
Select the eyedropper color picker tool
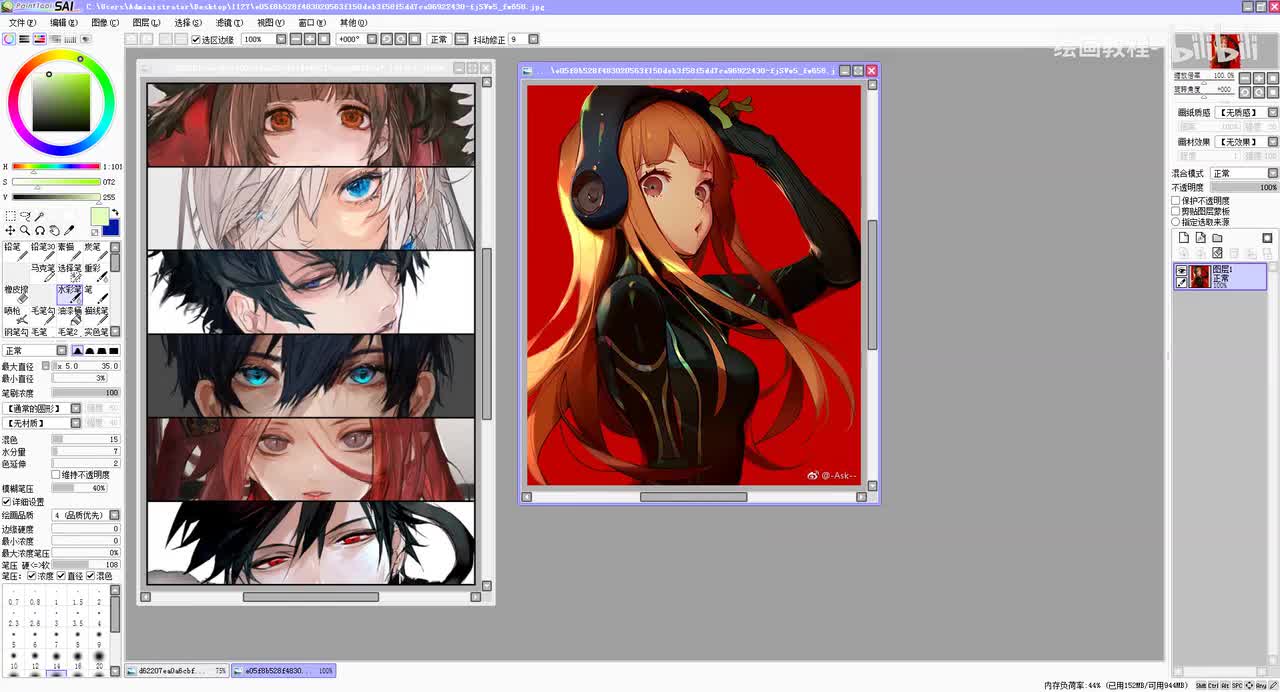(x=69, y=231)
